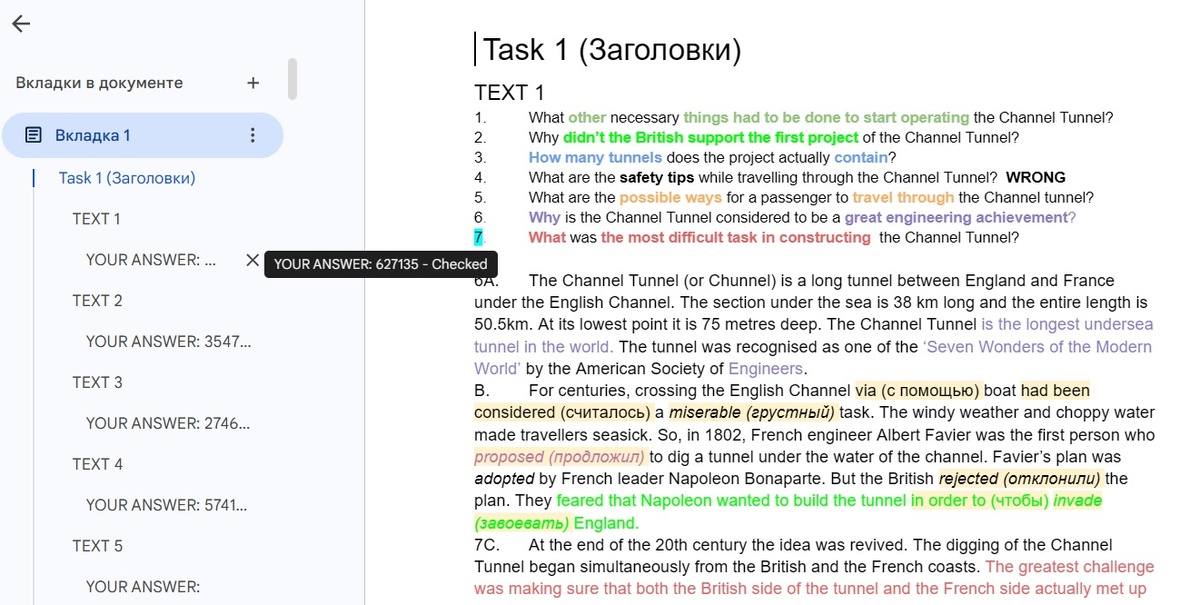The image size is (1200, 605).
Task: Click the highlighted word proposed (продложил)
Action: tap(560, 457)
